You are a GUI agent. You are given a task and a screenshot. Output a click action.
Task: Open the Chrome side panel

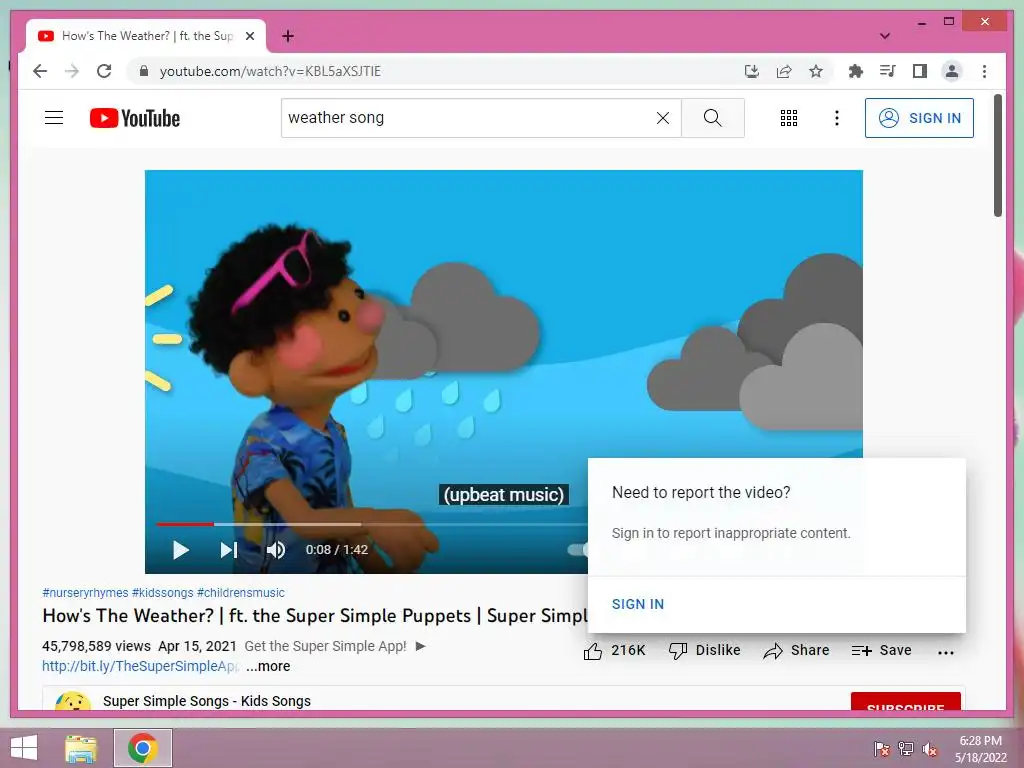[920, 71]
